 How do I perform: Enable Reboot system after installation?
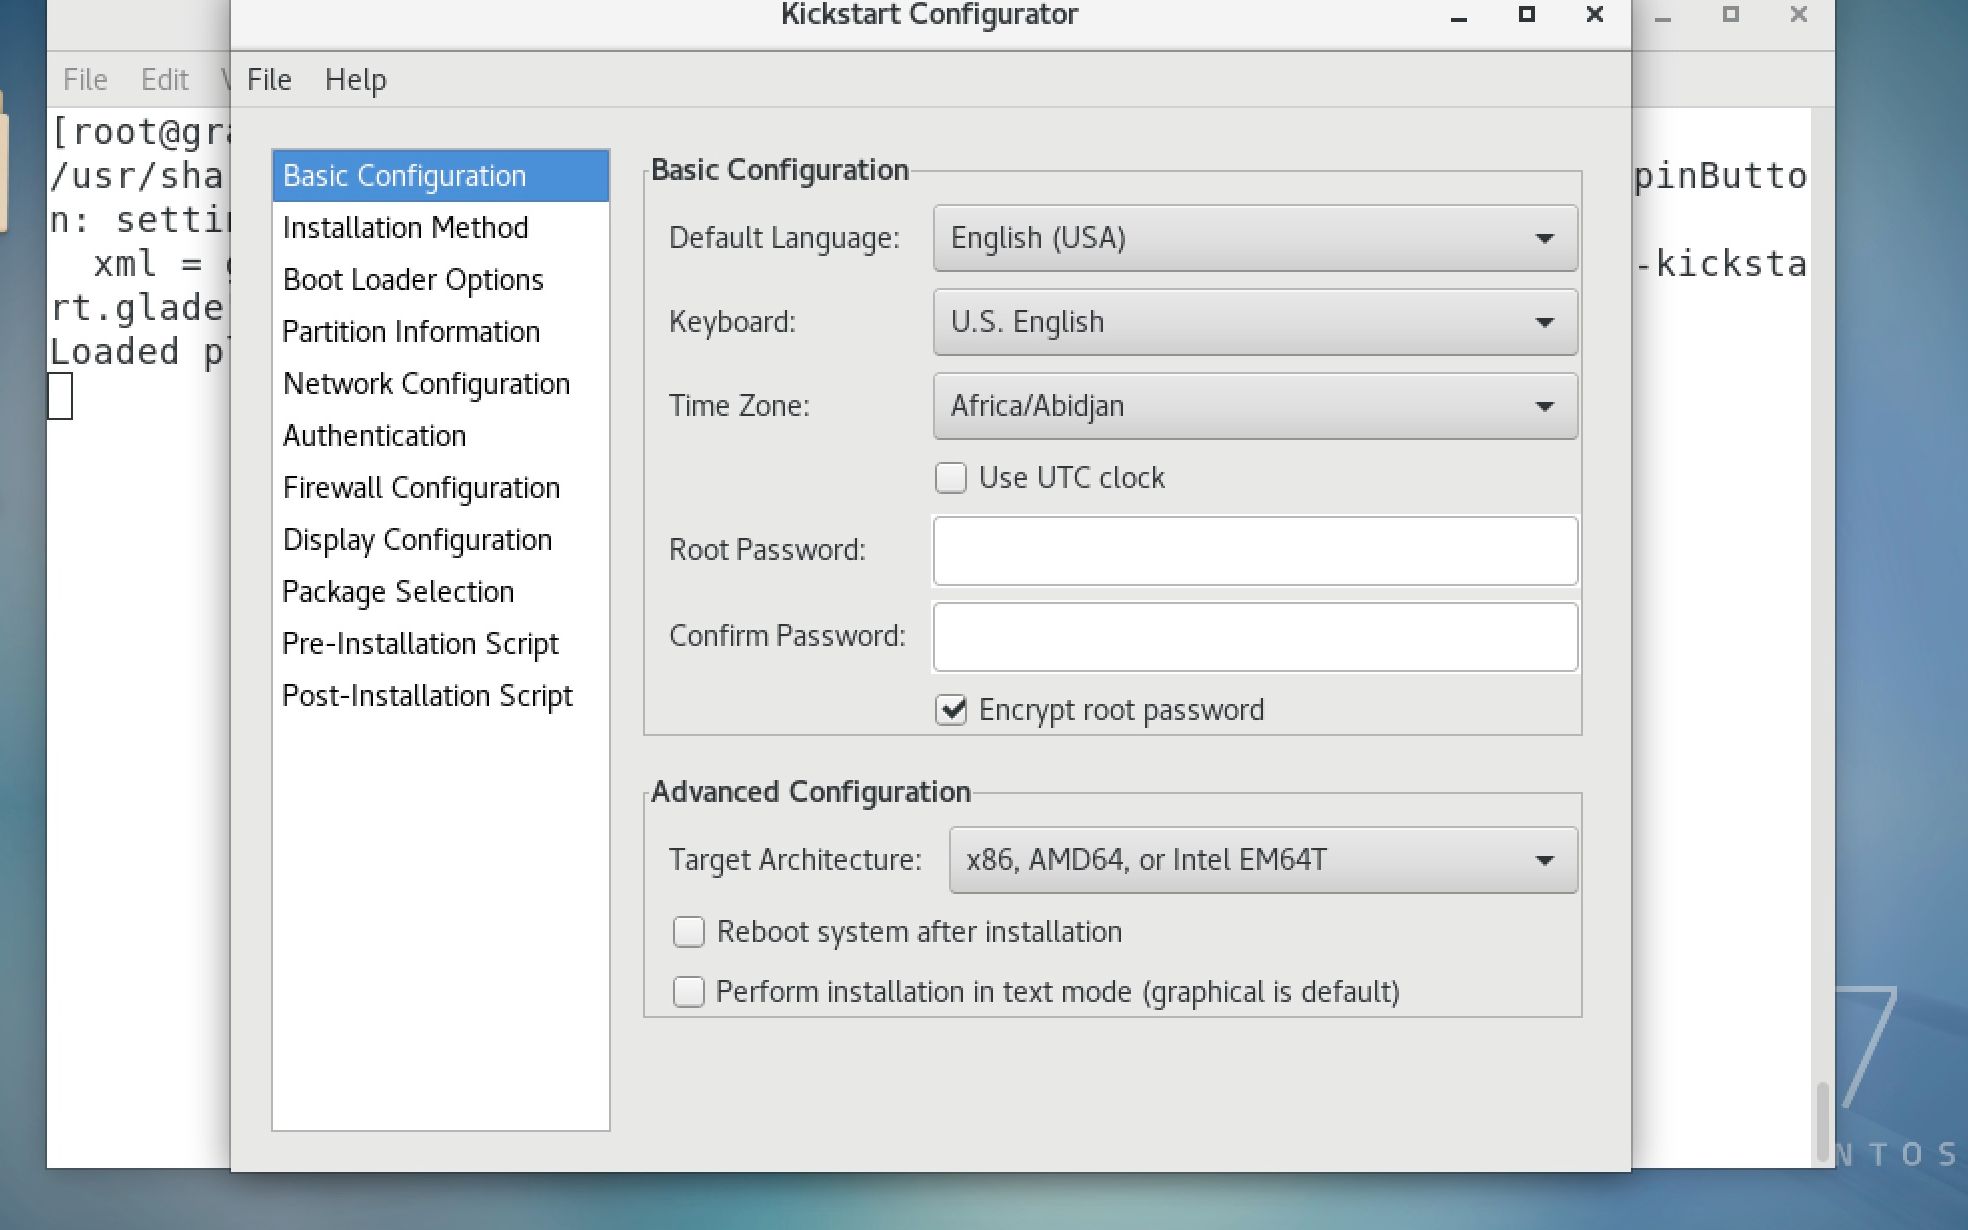[x=688, y=932]
